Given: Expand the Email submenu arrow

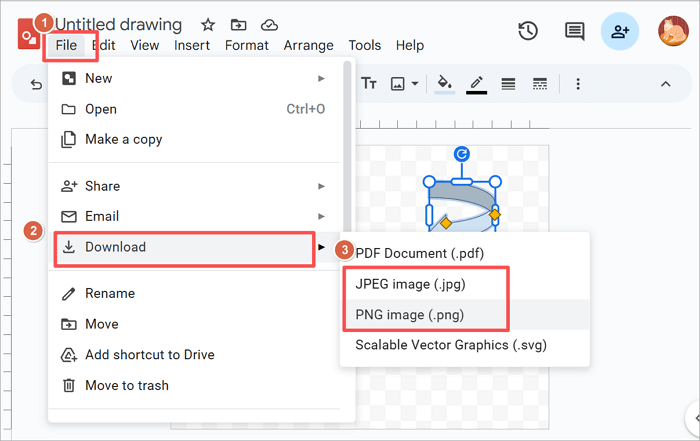Looking at the screenshot, I should [321, 216].
